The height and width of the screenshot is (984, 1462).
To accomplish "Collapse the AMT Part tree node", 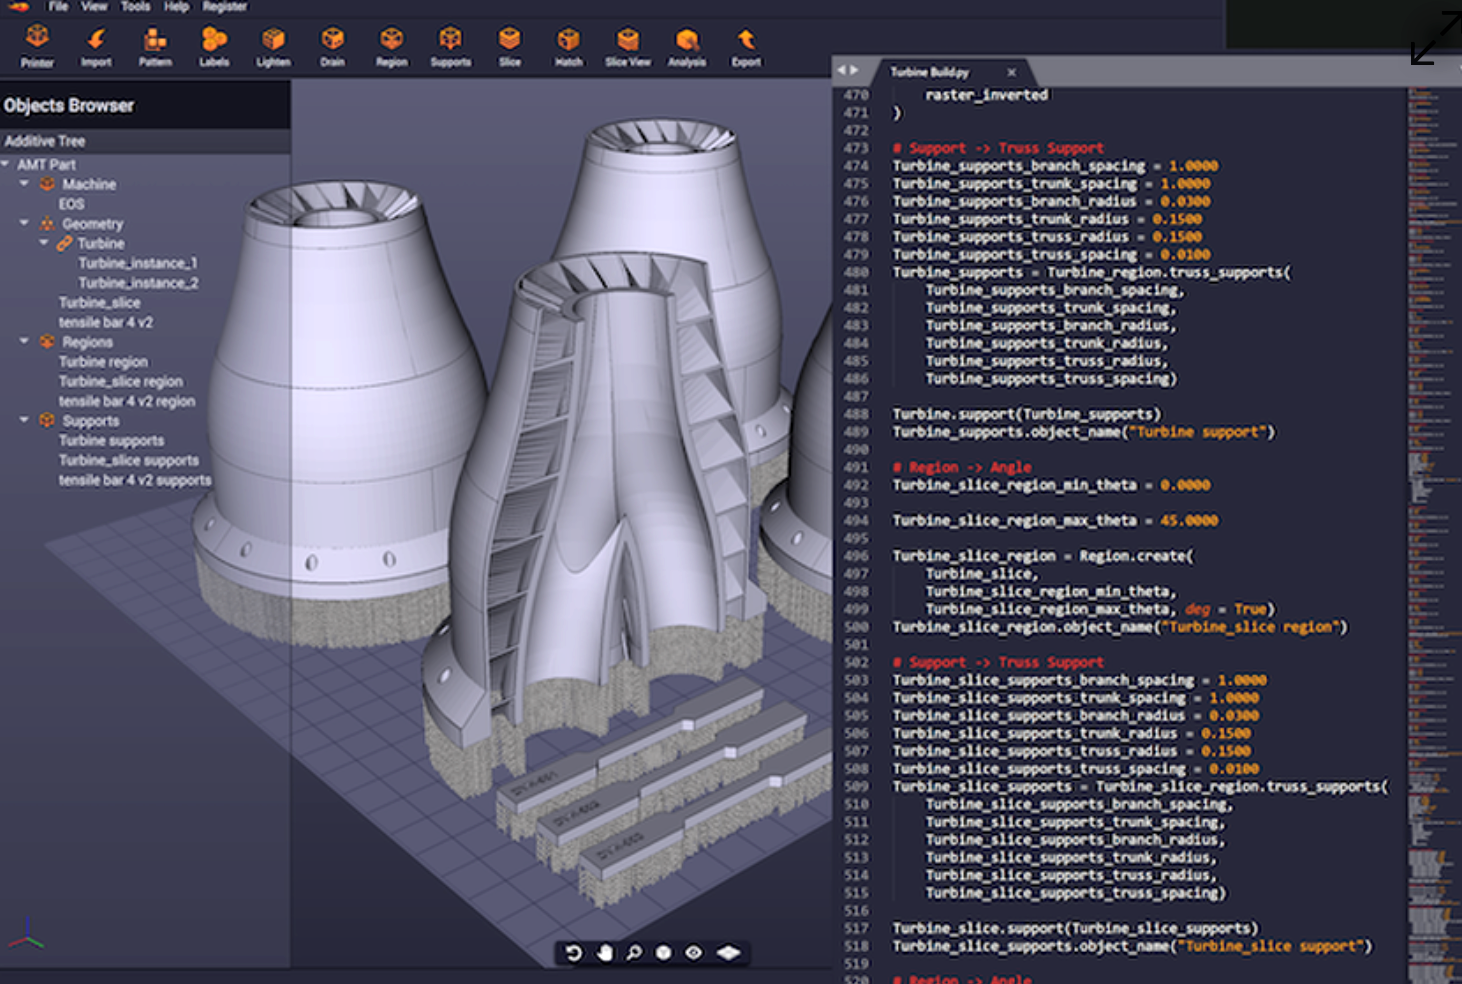I will (x=6, y=164).
